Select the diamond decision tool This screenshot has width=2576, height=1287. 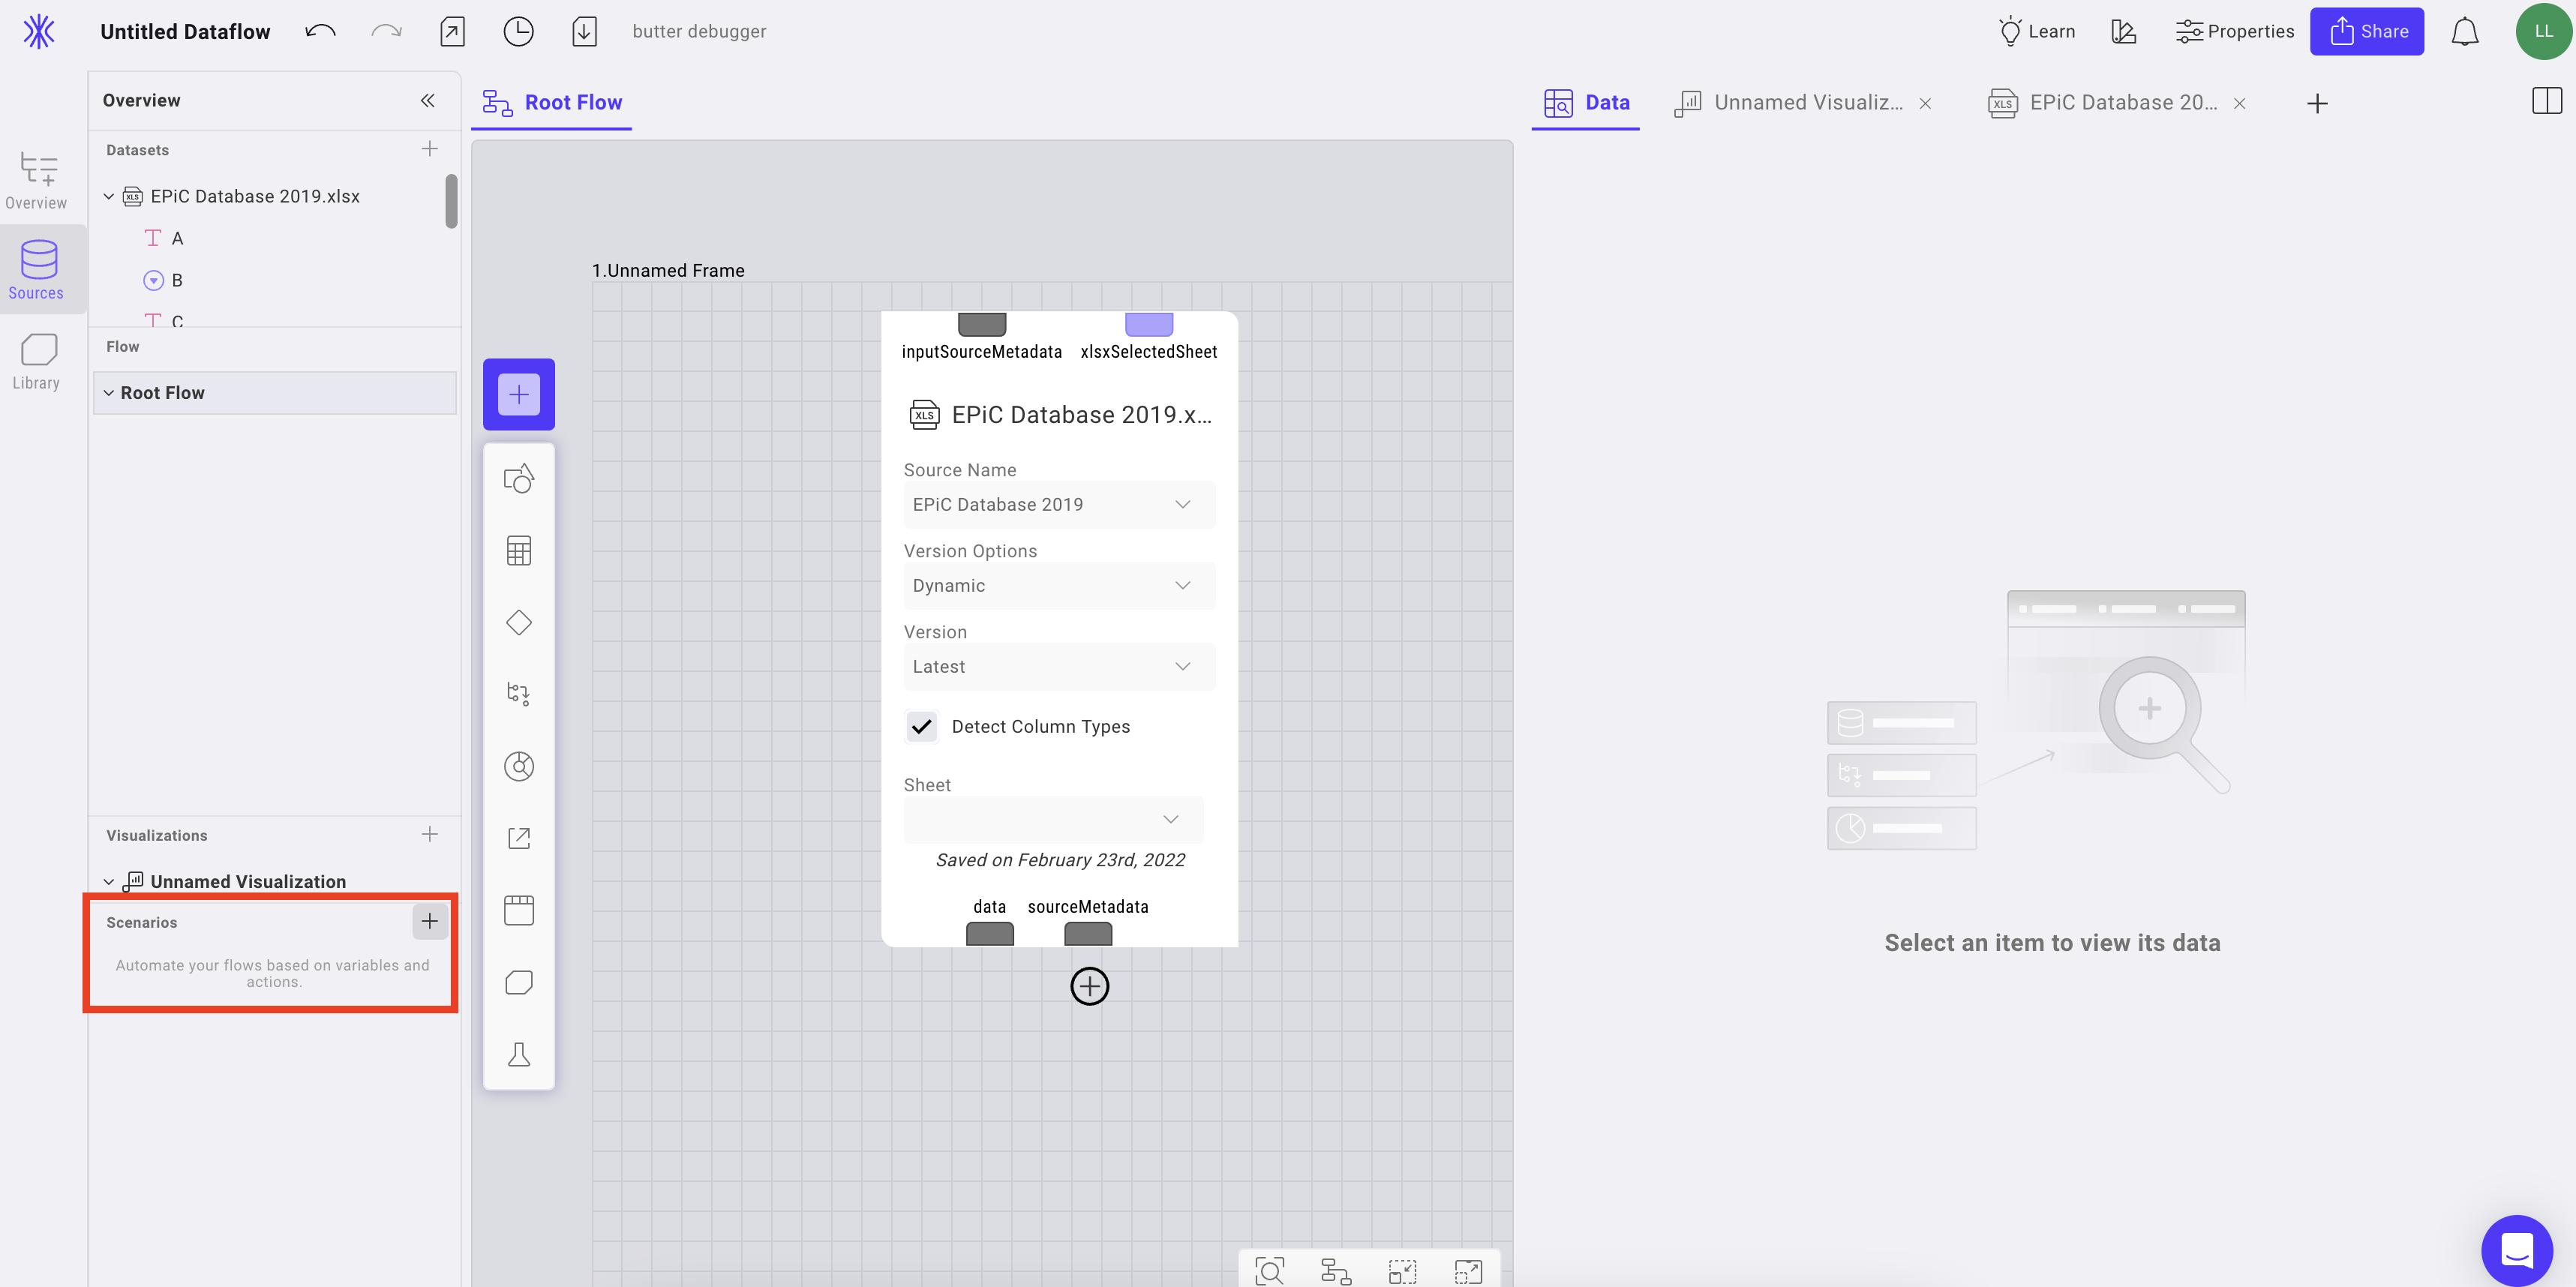click(x=519, y=623)
